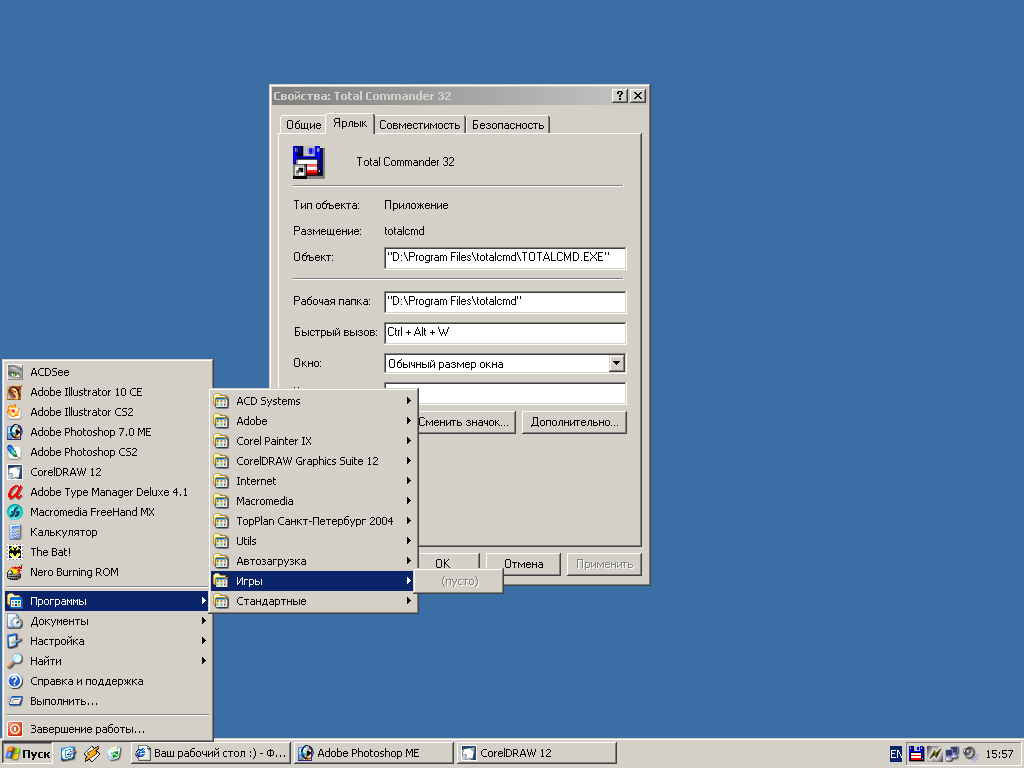Viewport: 1024px width, 768px height.
Task: Open Adobe Photoshop CS2
Action: 108,452
